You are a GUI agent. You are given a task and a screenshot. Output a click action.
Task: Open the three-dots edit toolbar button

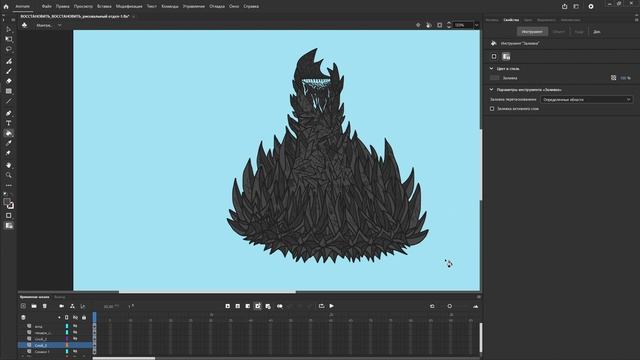pyautogui.click(x=9, y=185)
